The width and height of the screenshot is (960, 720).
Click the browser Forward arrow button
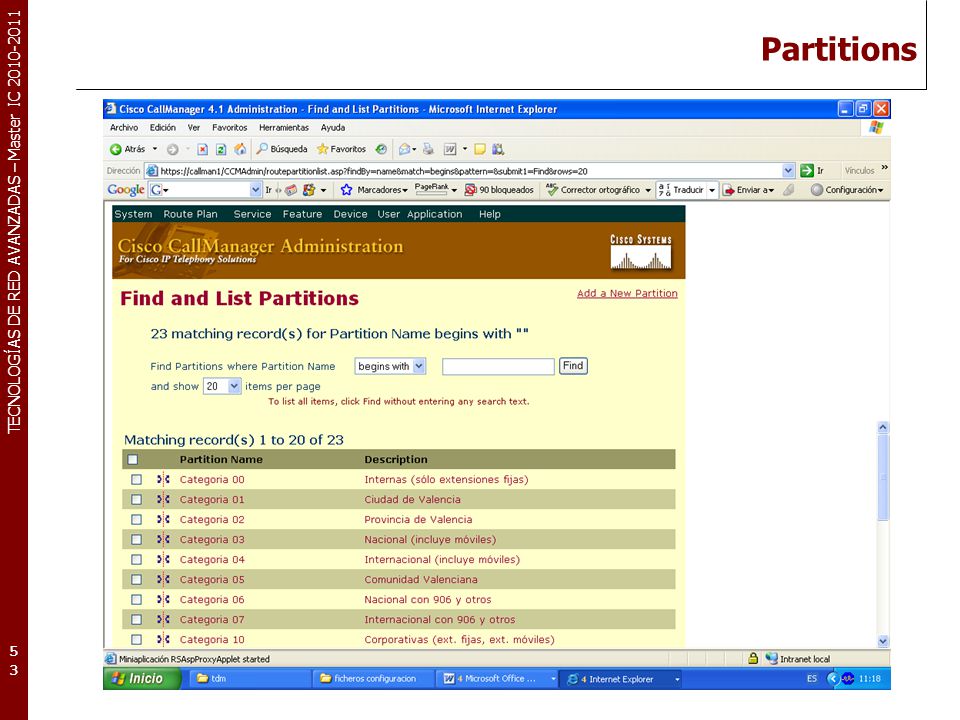pyautogui.click(x=173, y=149)
